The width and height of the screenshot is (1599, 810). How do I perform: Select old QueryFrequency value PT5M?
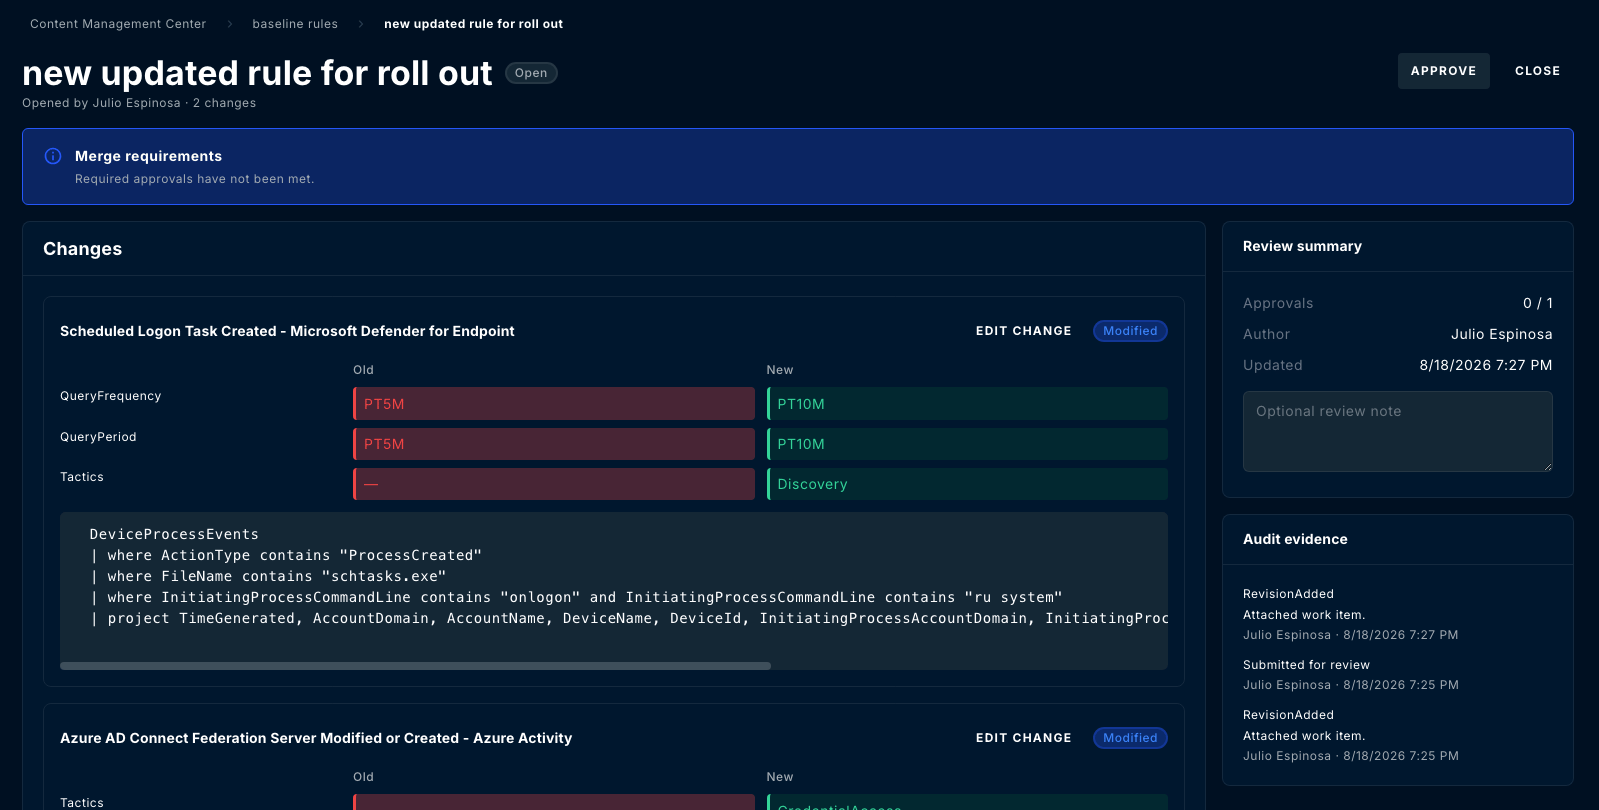click(x=554, y=404)
